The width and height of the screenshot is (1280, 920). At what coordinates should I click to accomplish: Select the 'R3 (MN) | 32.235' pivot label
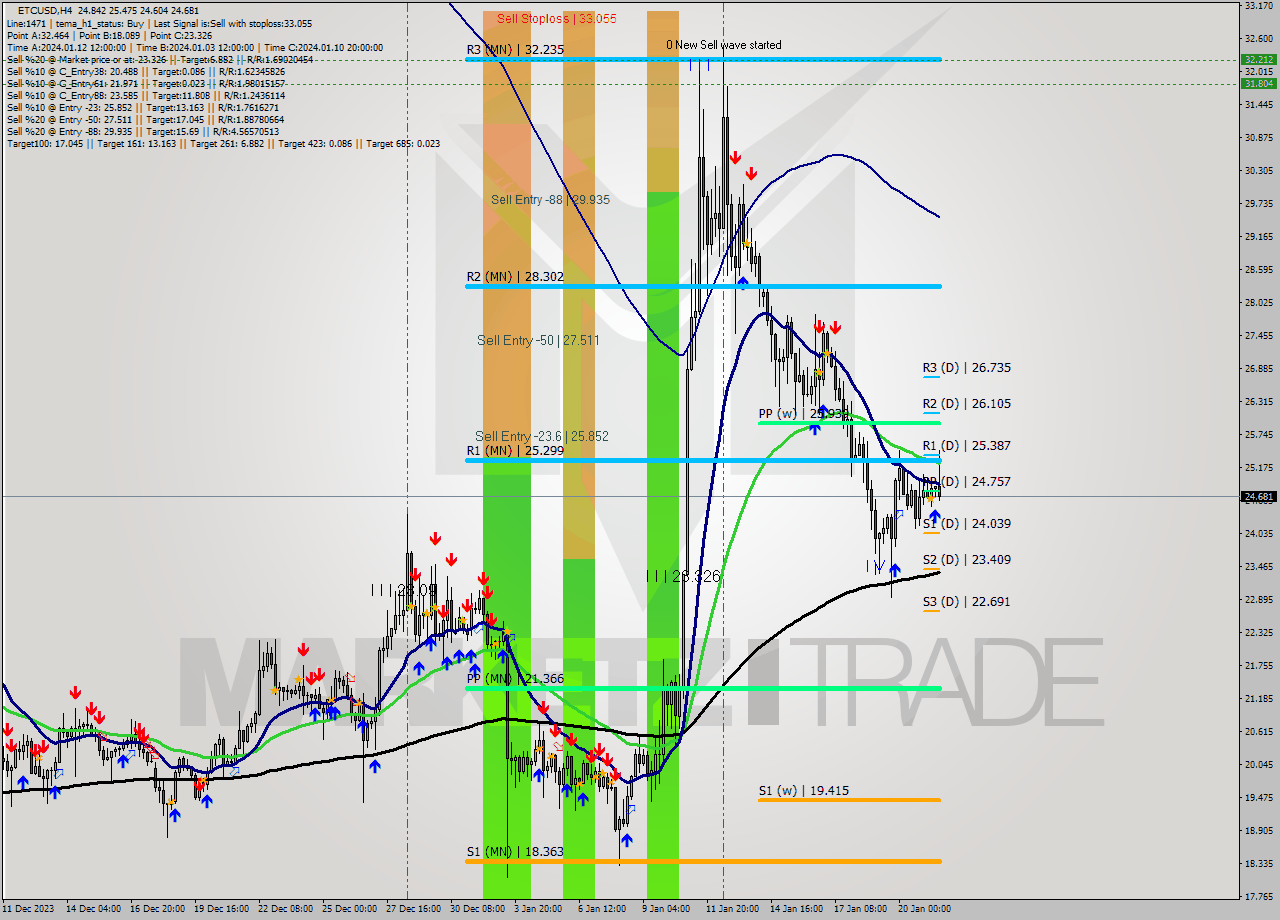(514, 49)
